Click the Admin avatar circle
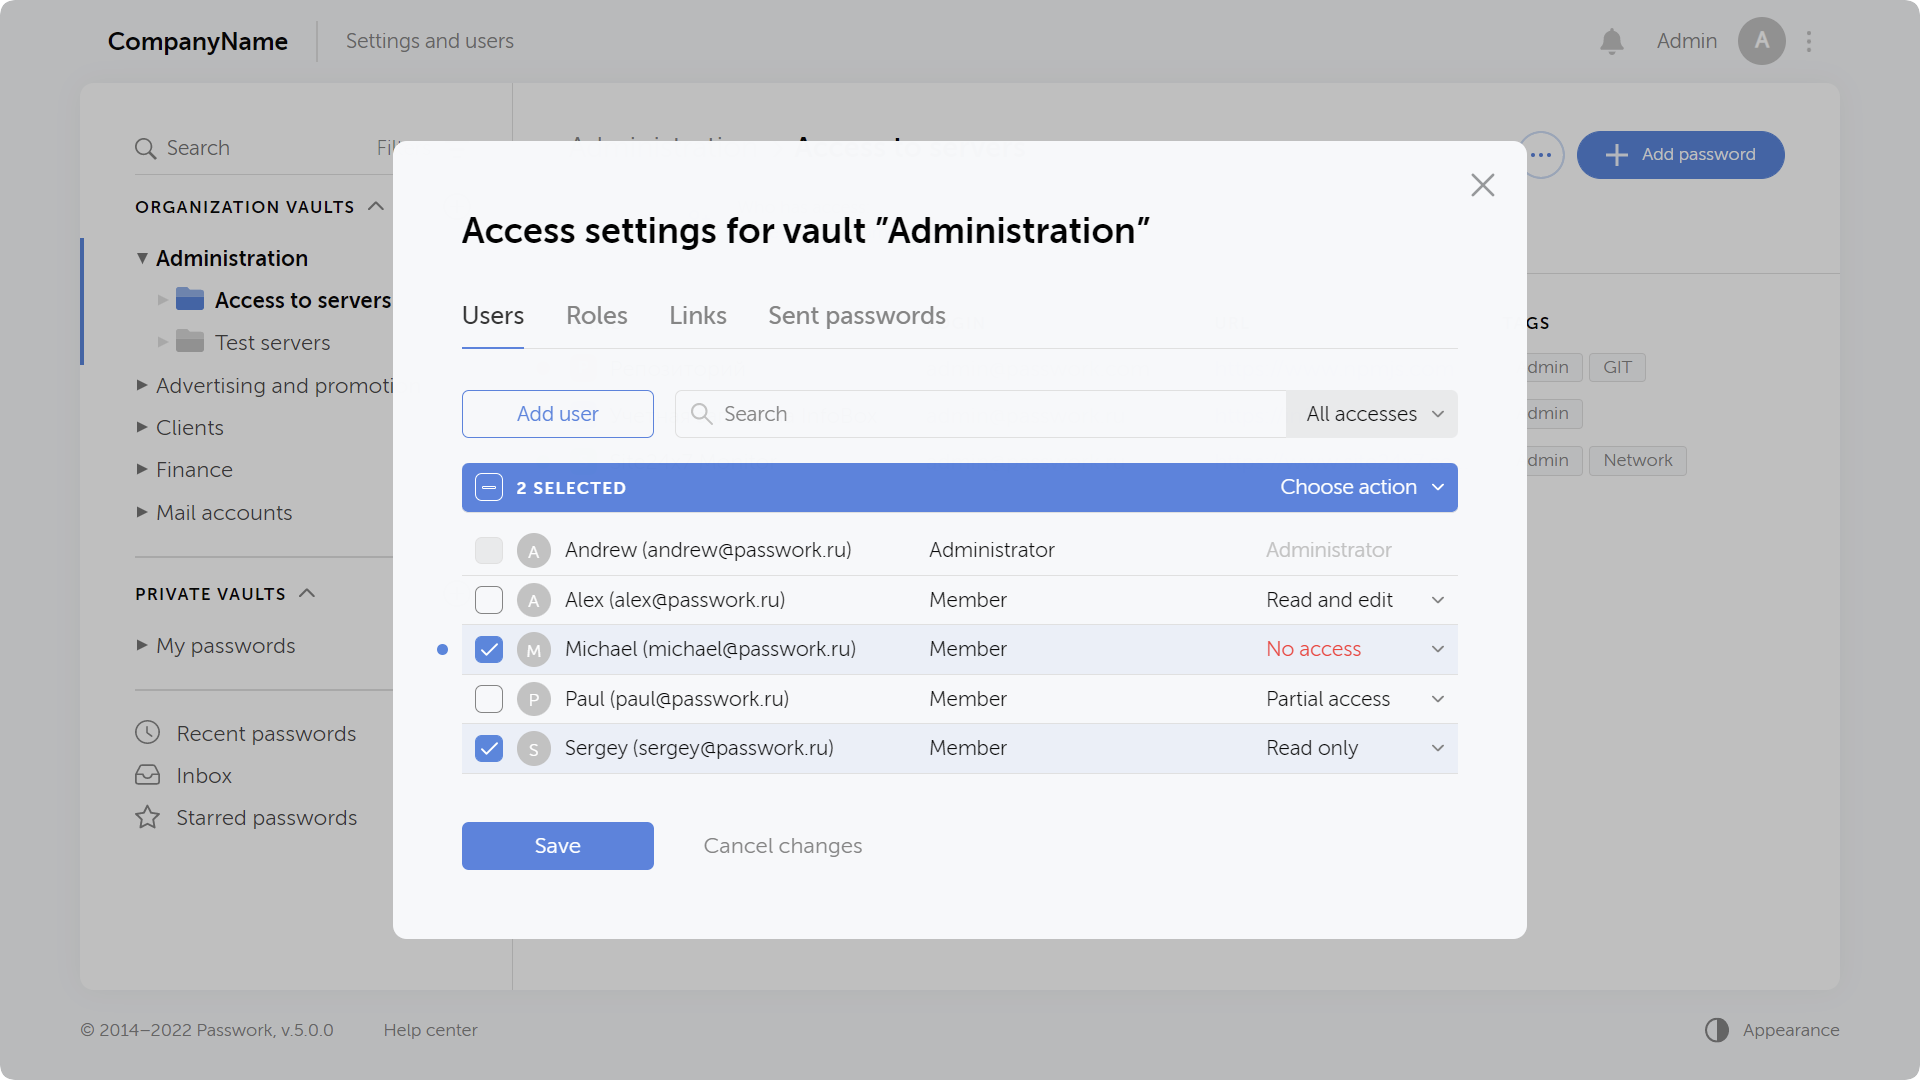This screenshot has width=1920, height=1080. click(1761, 41)
